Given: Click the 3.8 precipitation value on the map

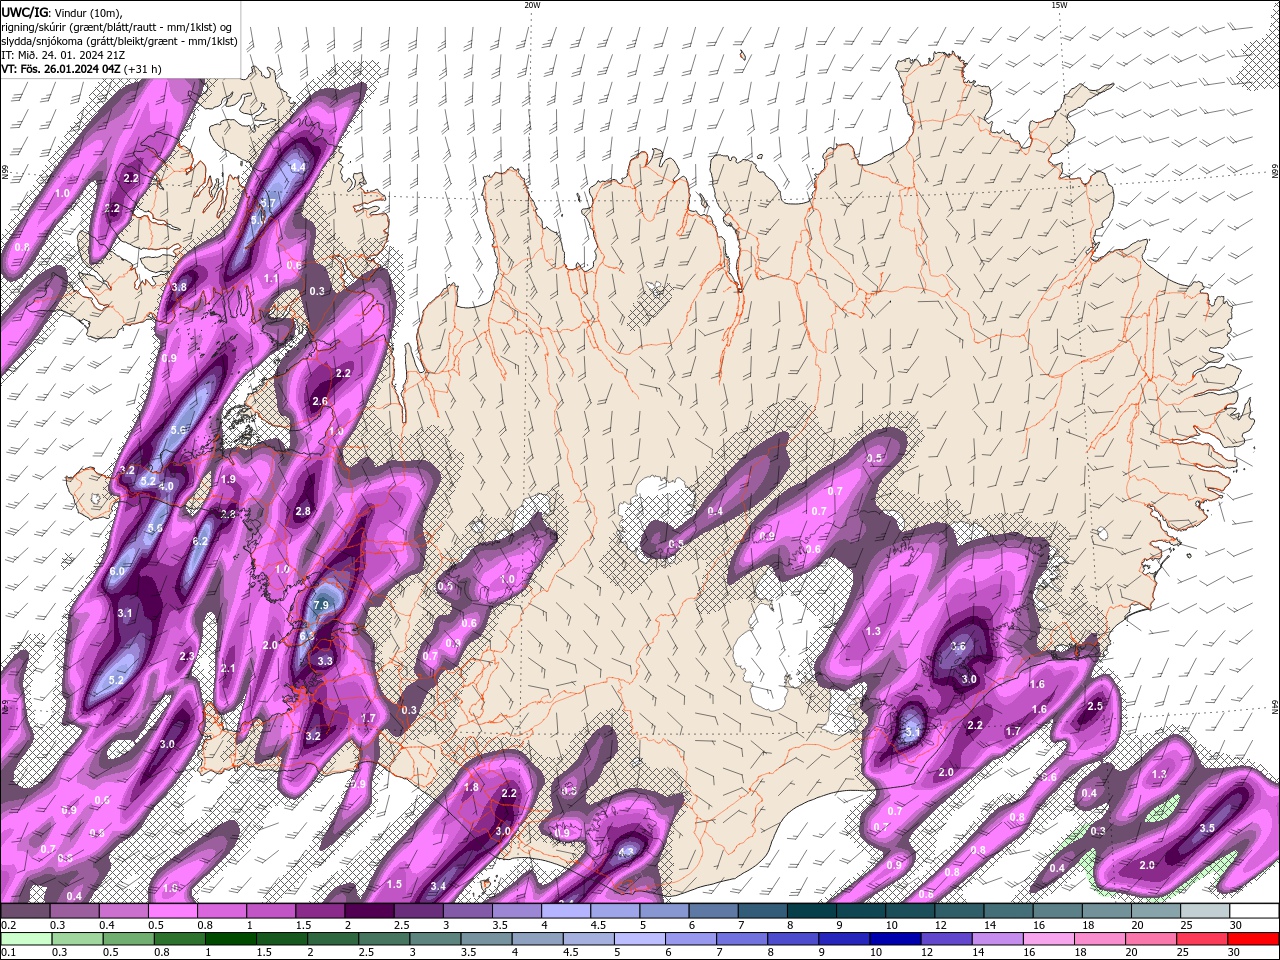Looking at the screenshot, I should [x=179, y=287].
